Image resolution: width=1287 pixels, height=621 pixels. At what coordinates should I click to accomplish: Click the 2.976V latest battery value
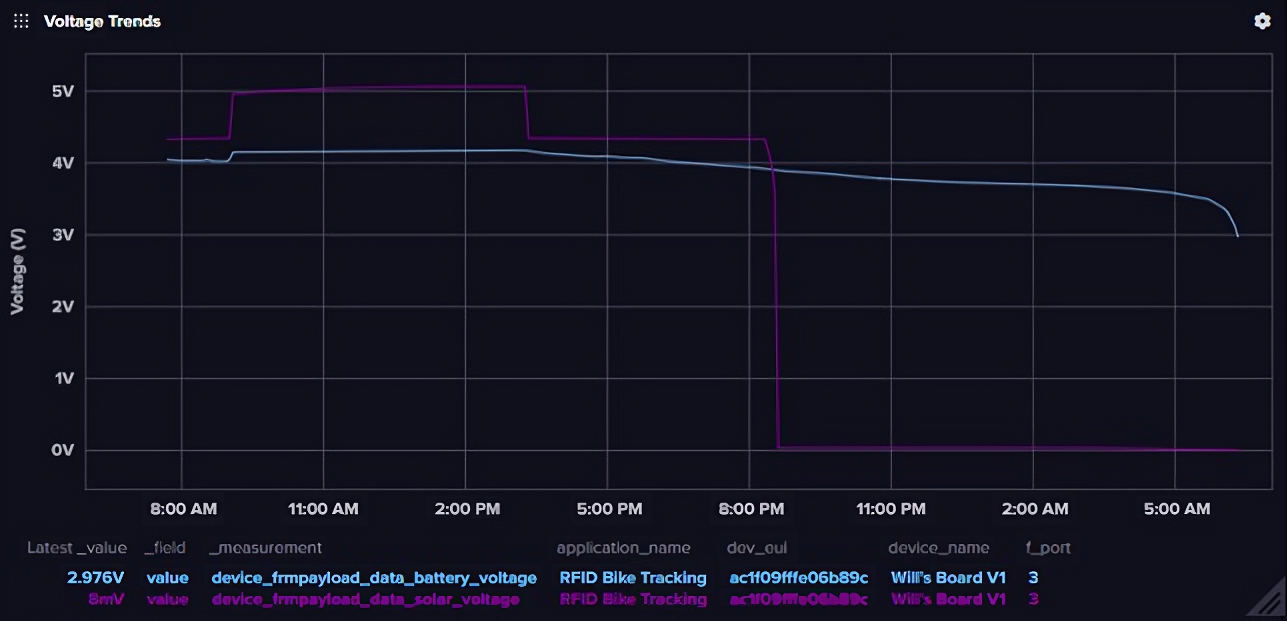coord(97,578)
